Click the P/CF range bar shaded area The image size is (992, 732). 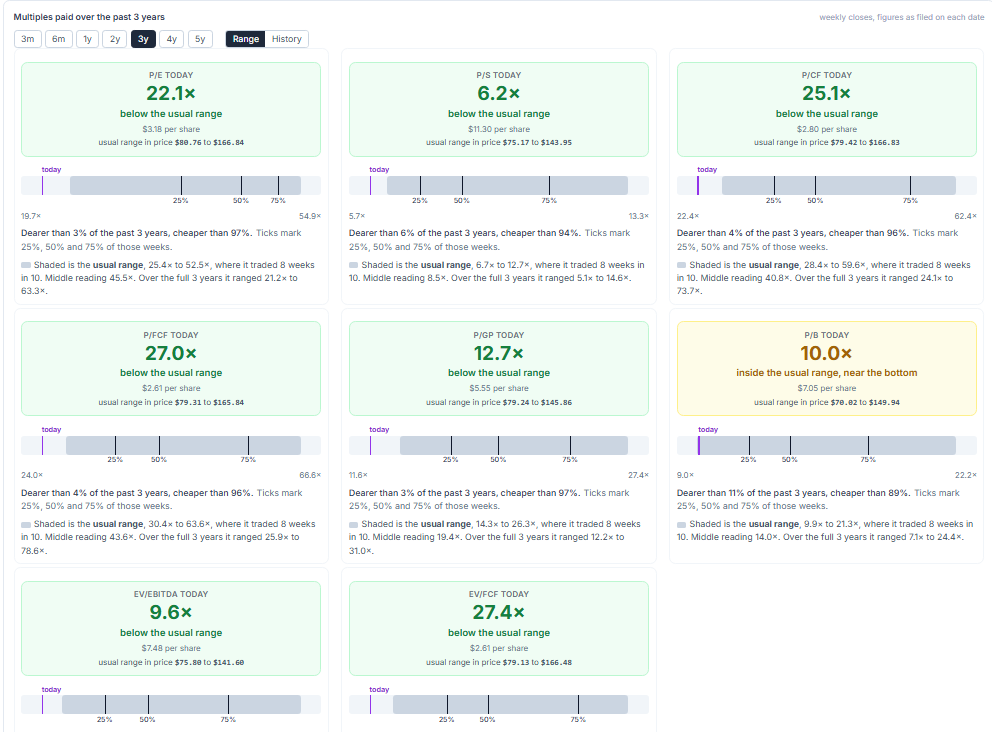pos(839,185)
